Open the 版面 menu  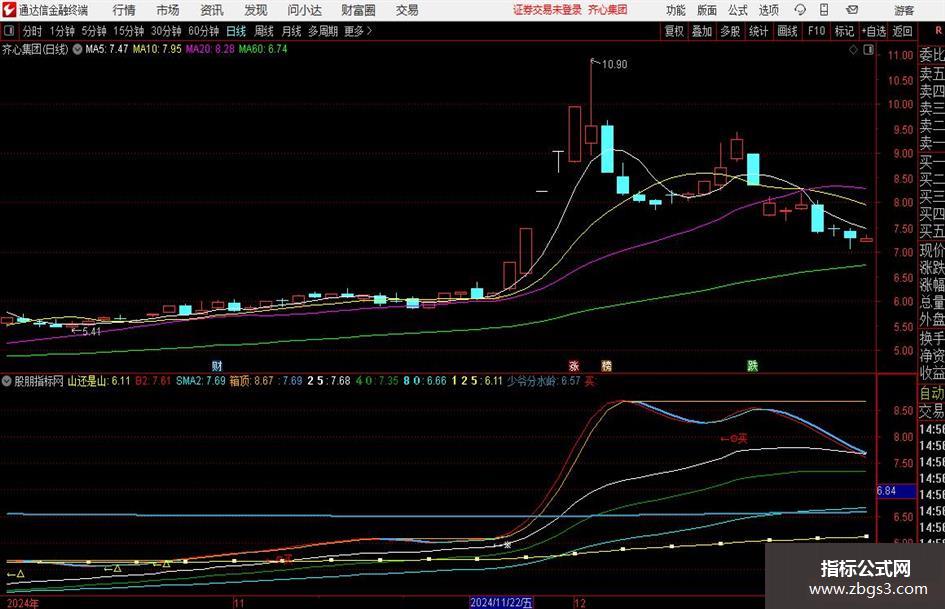coord(707,10)
